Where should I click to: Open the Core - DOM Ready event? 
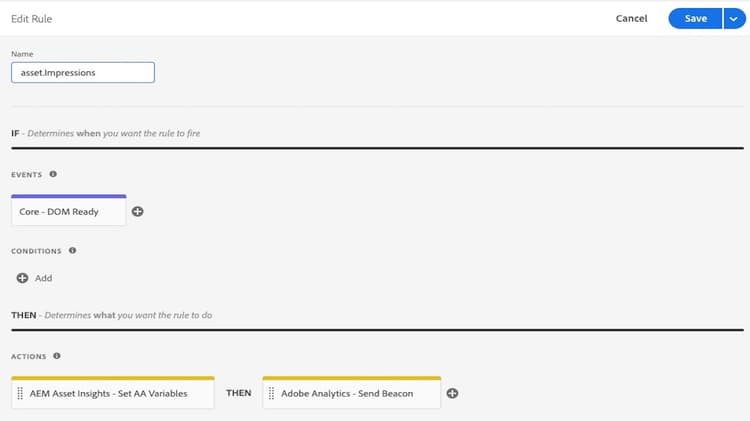[x=68, y=210]
